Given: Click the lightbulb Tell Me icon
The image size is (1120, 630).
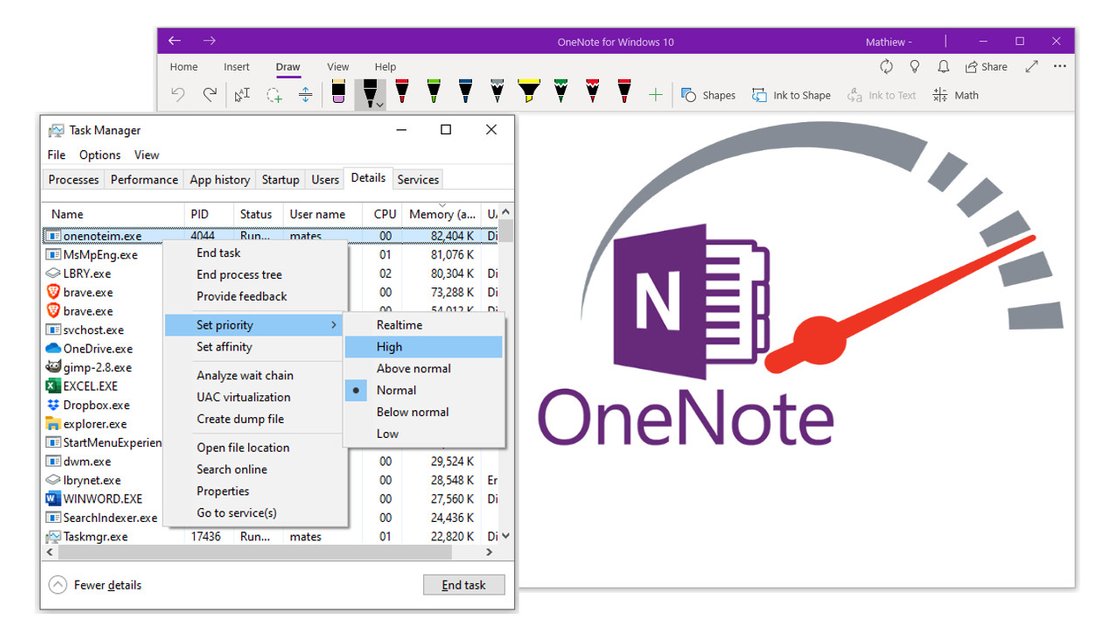Looking at the screenshot, I should [x=915, y=66].
